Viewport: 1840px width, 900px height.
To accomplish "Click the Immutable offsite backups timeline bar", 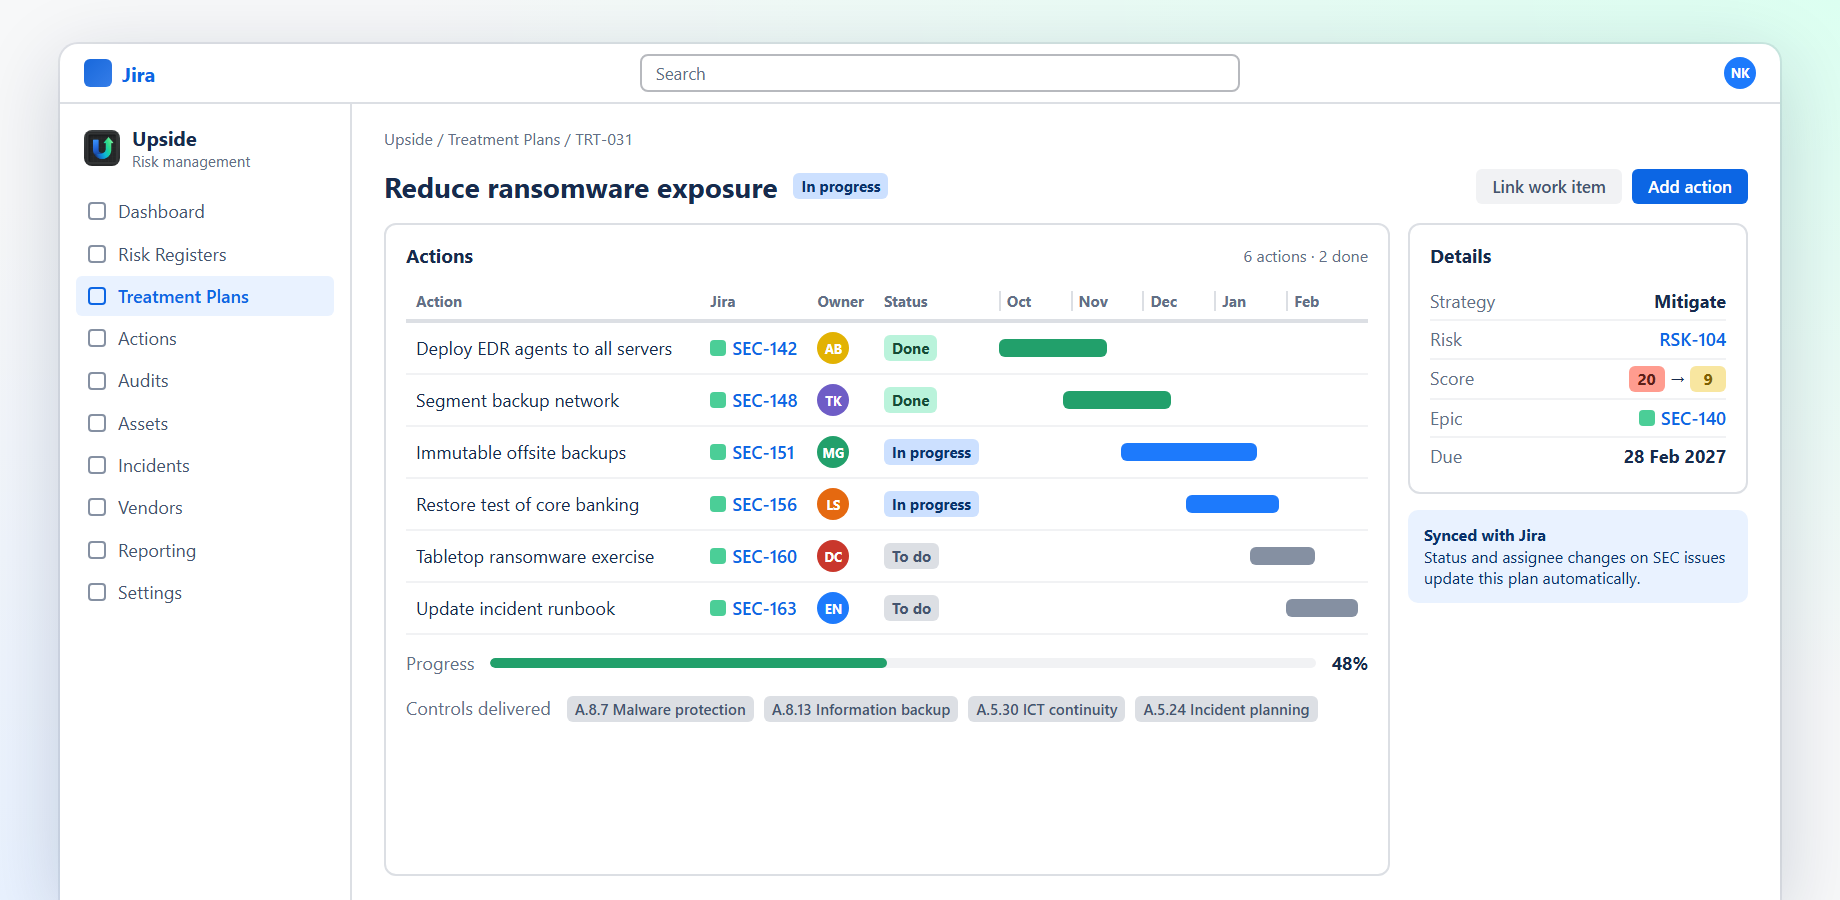I will click(1189, 452).
